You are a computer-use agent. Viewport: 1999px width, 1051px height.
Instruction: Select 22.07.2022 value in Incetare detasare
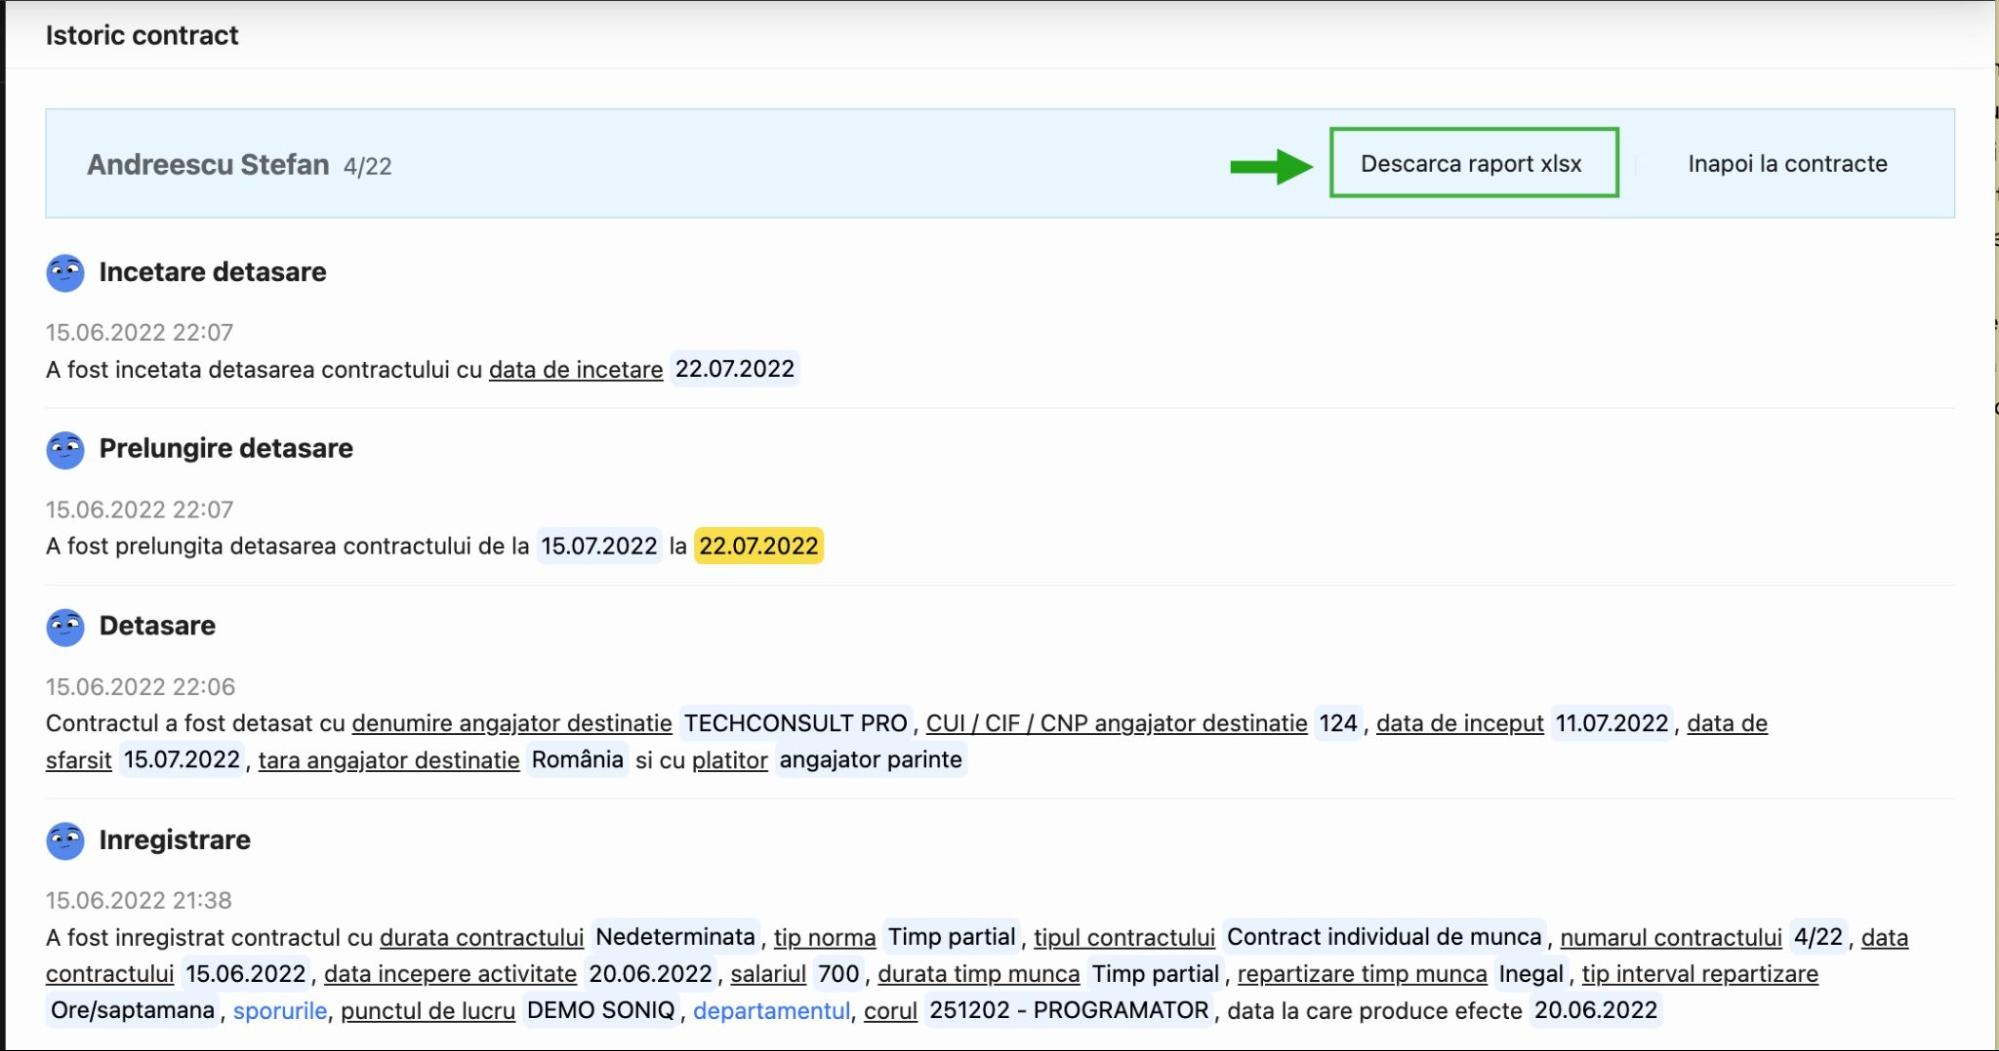734,369
